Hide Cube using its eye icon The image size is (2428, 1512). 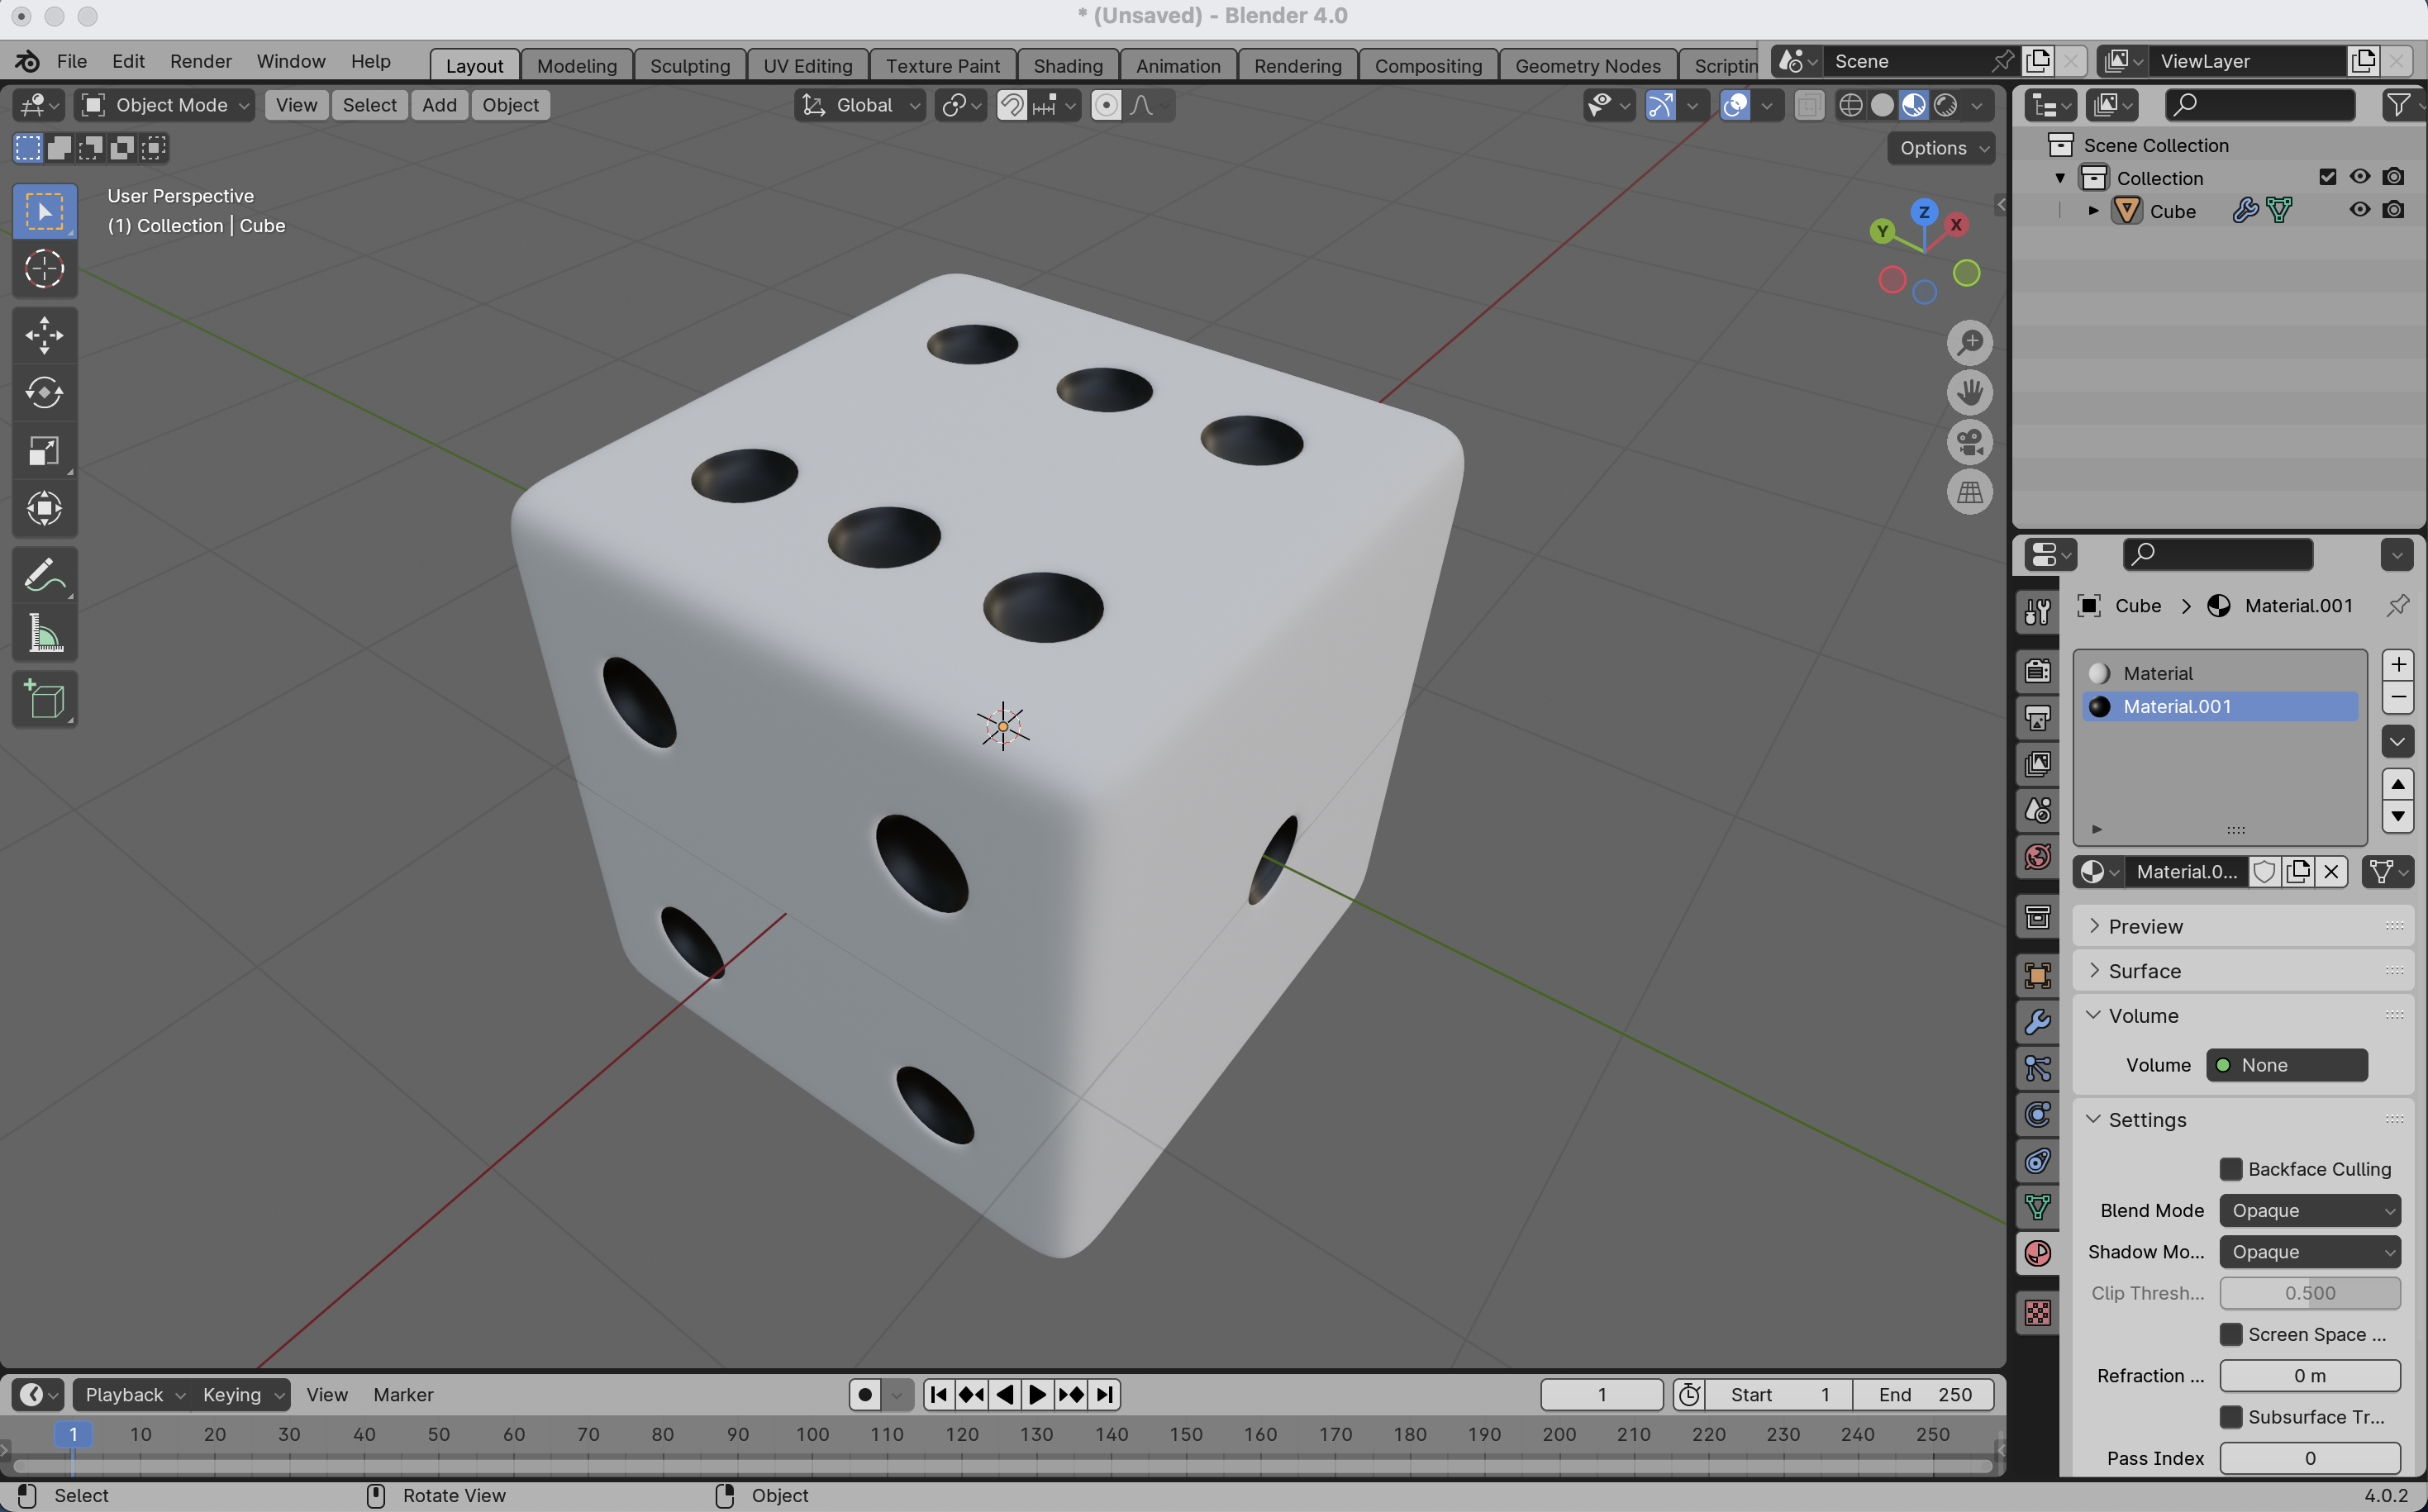click(x=2359, y=210)
